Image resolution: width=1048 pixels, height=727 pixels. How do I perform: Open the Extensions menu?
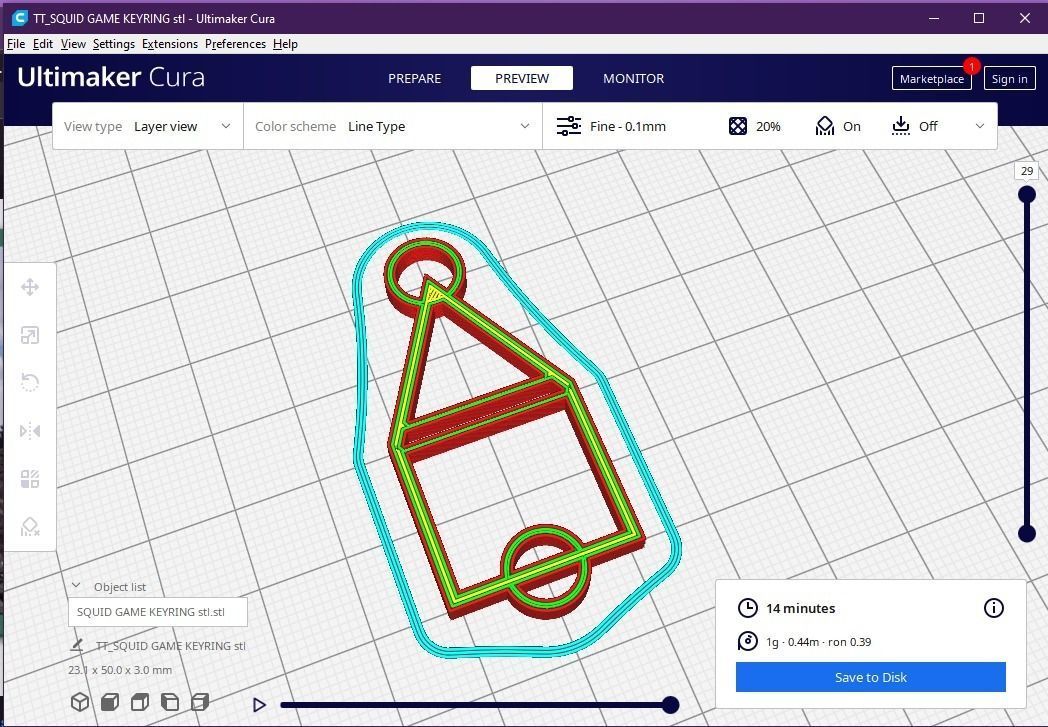click(170, 43)
